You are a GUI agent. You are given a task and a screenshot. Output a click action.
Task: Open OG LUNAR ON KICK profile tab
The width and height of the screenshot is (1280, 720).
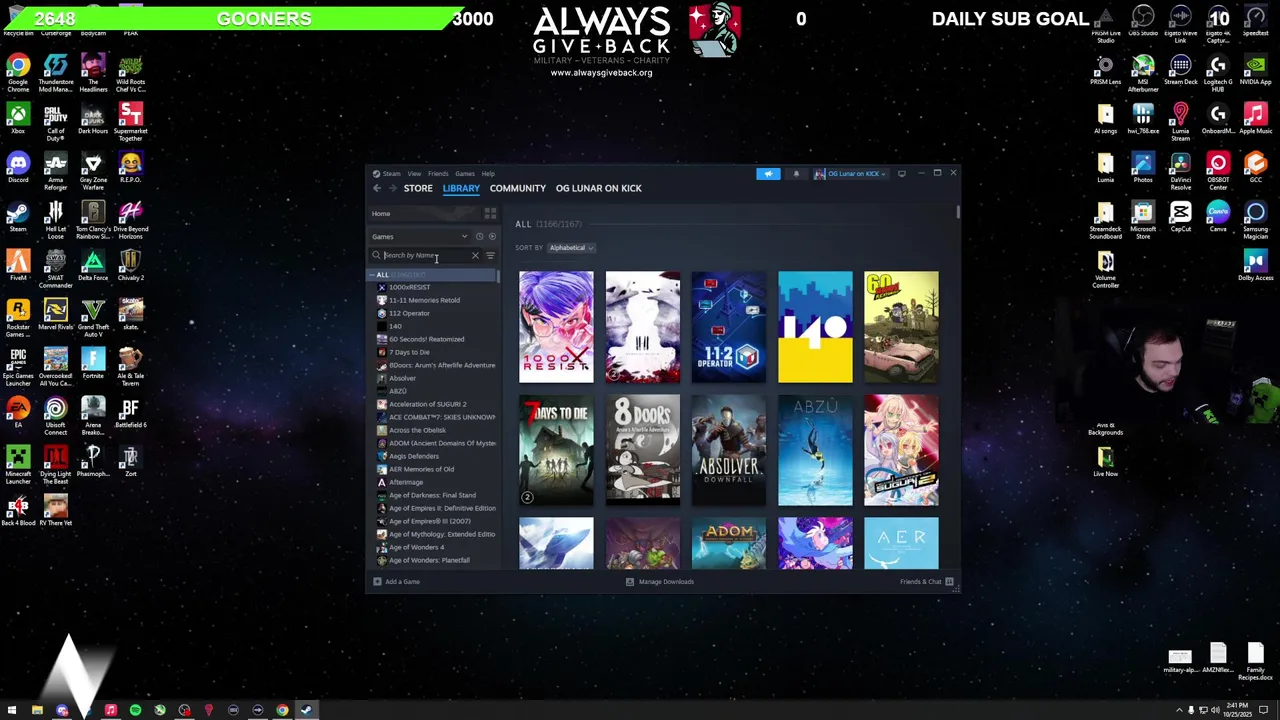point(599,188)
